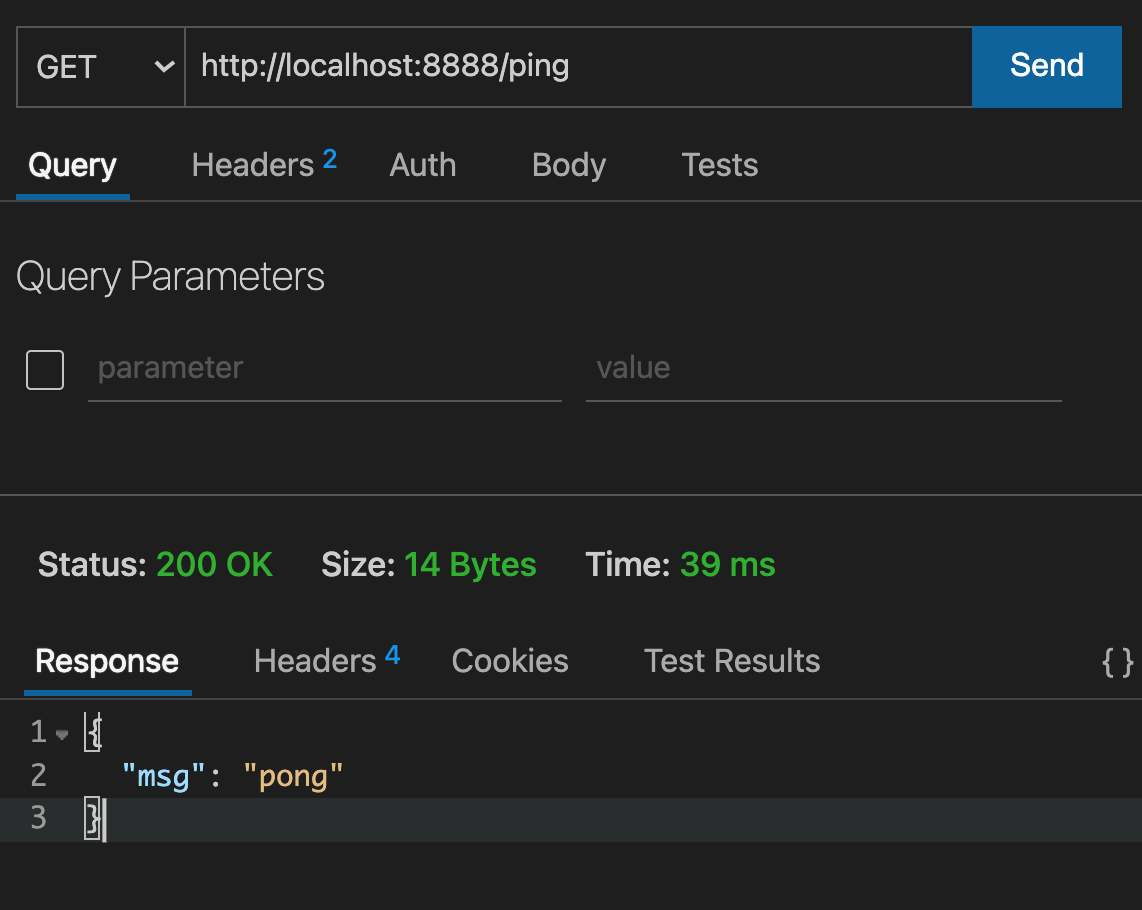The image size is (1142, 910).
Task: Switch to the Auth tab
Action: (x=422, y=165)
